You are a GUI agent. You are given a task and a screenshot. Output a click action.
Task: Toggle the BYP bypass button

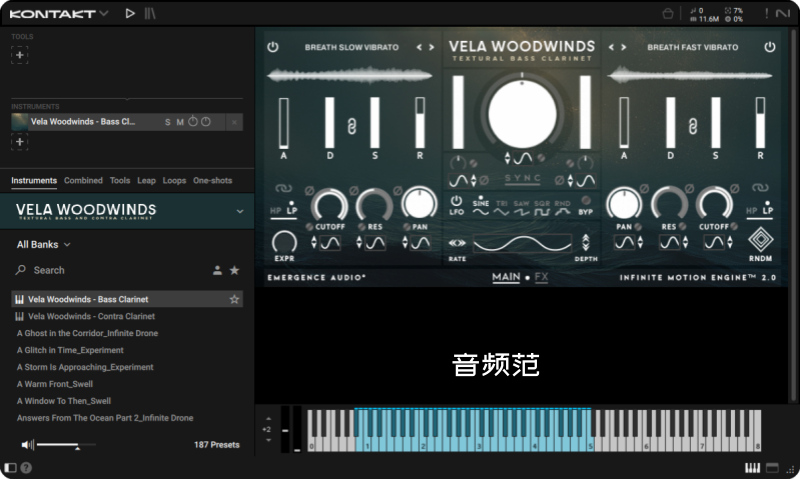(586, 206)
